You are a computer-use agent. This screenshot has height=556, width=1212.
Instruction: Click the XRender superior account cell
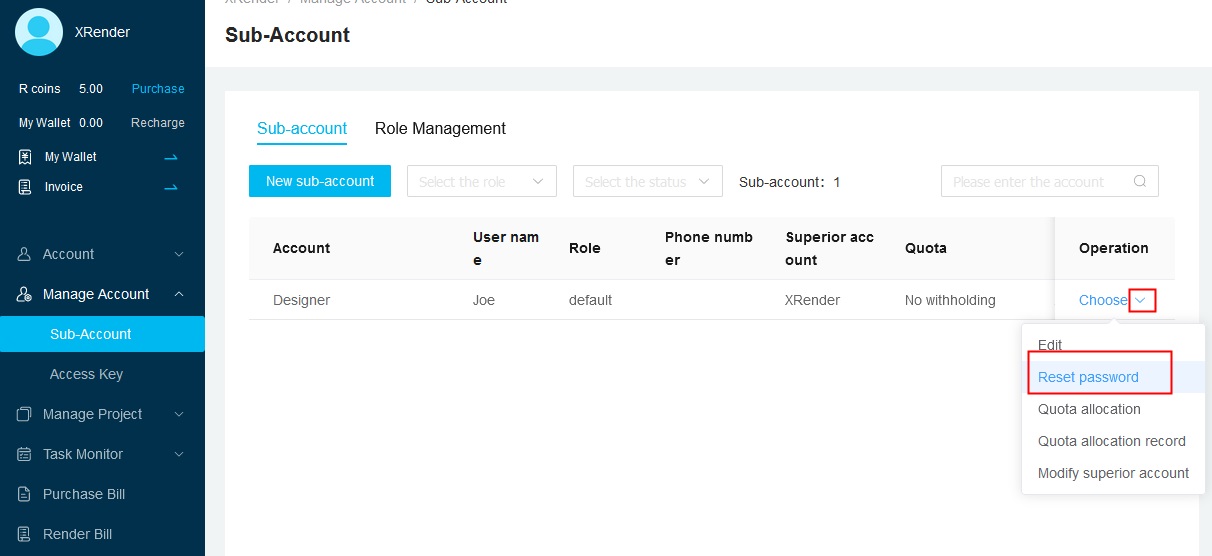(812, 300)
